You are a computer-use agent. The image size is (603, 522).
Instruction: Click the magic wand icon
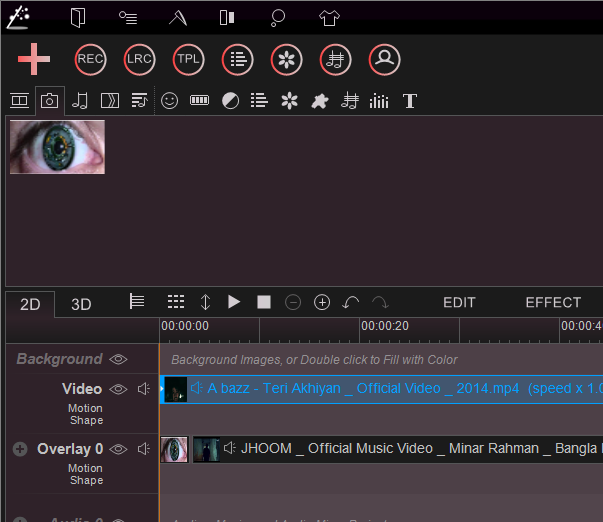tap(18, 17)
